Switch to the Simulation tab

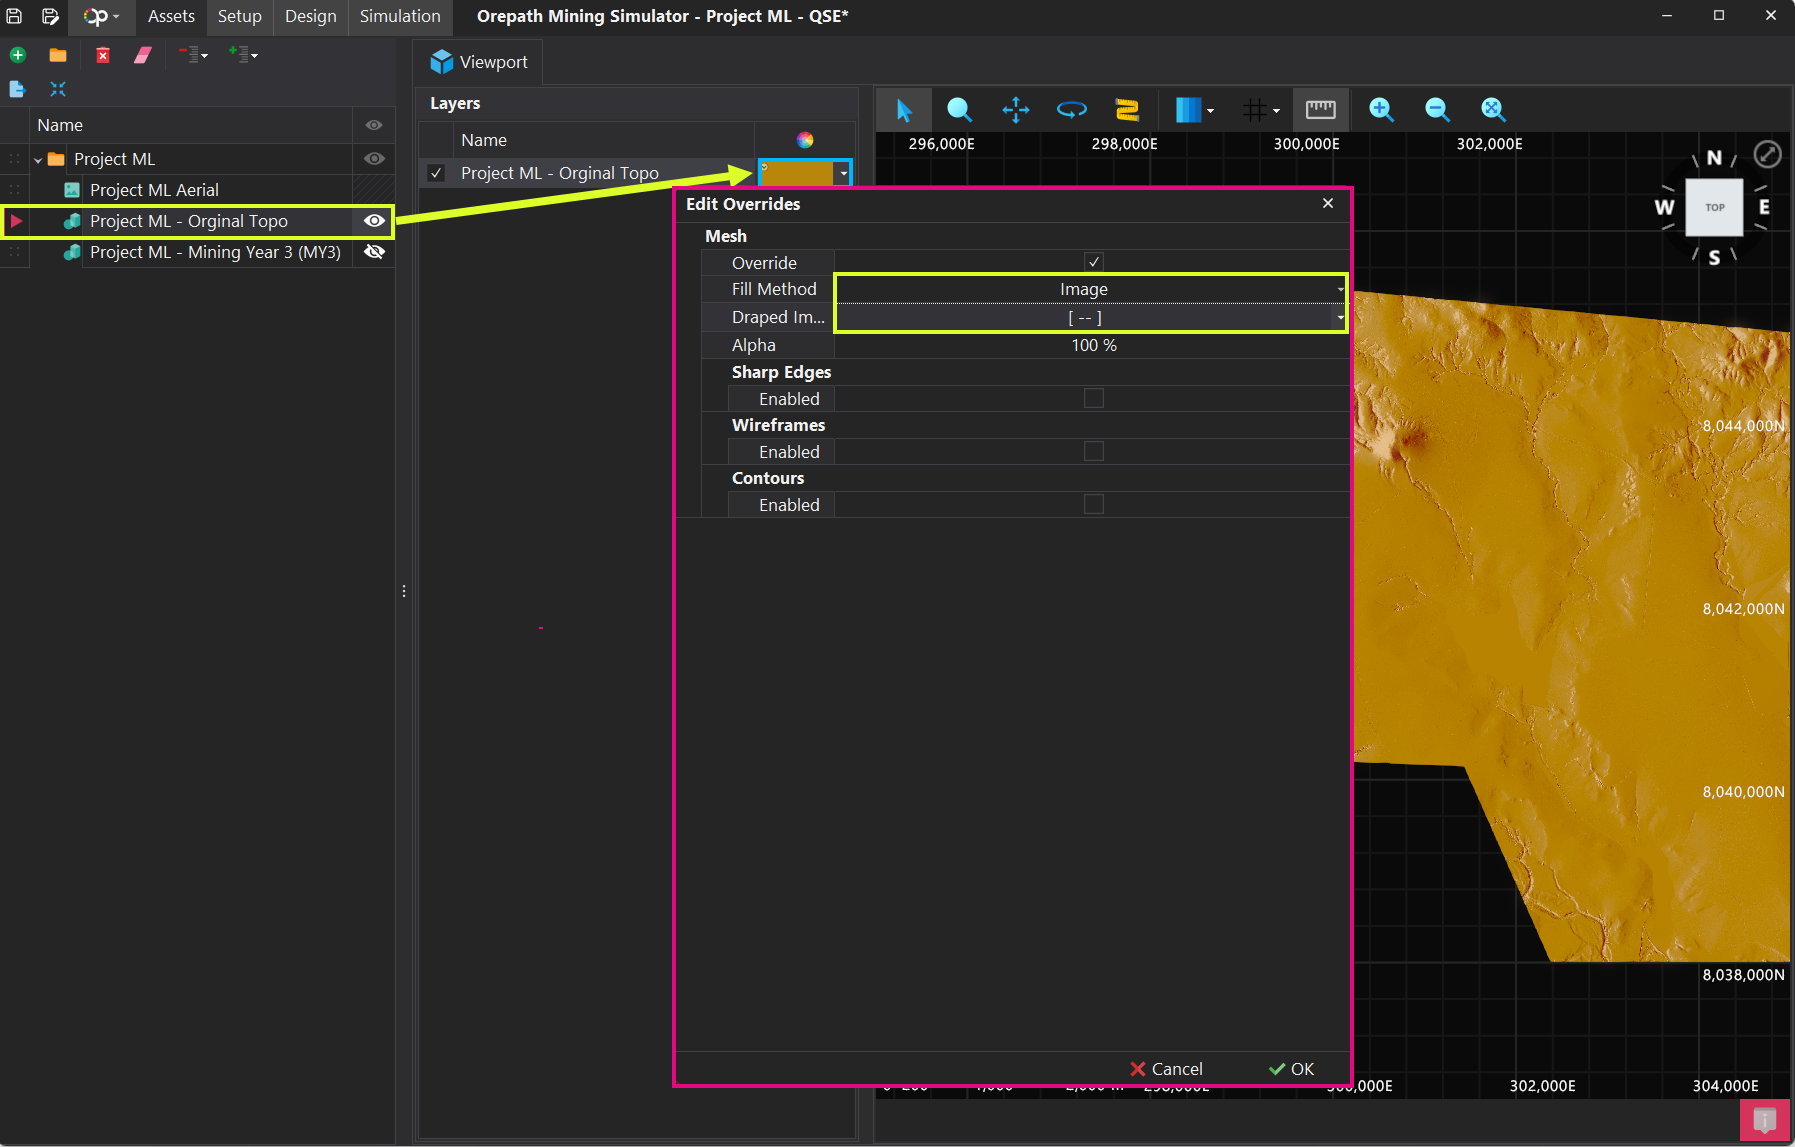[x=400, y=16]
